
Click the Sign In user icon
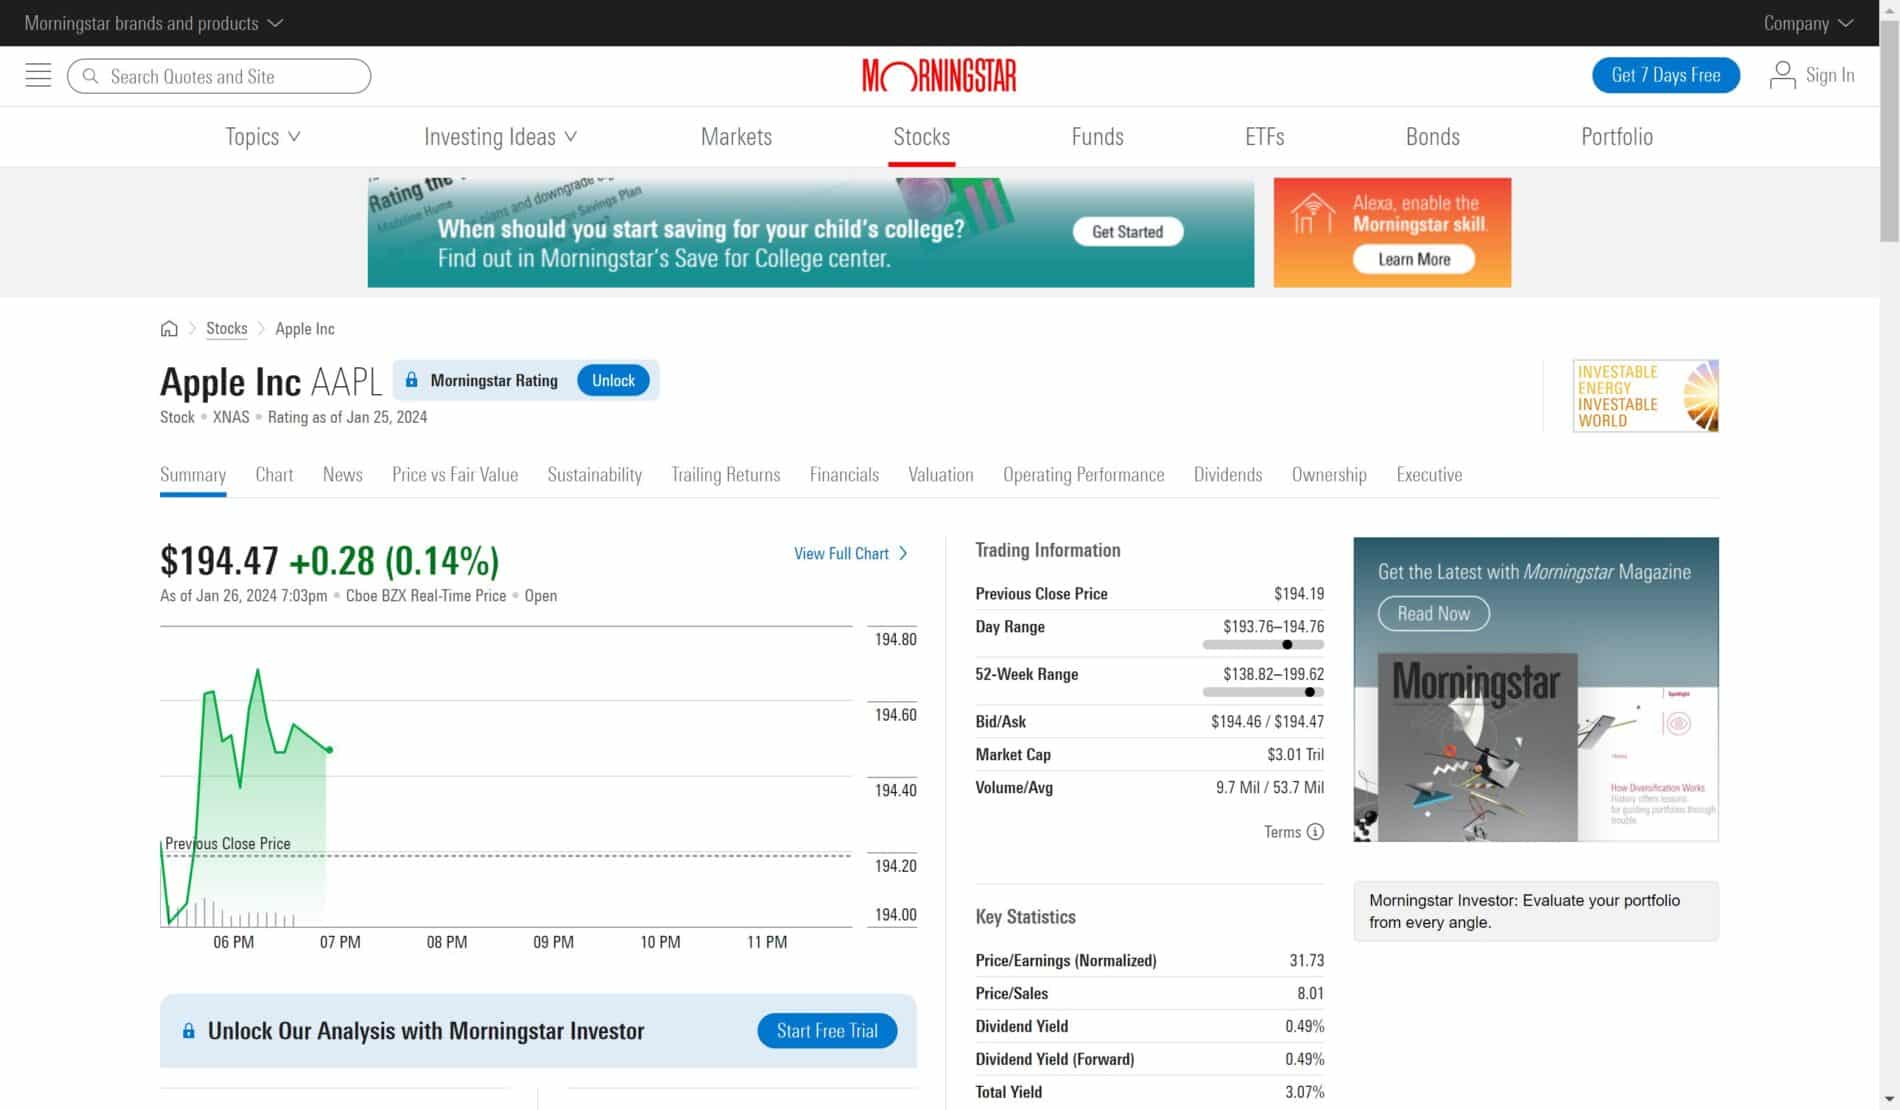pyautogui.click(x=1782, y=76)
